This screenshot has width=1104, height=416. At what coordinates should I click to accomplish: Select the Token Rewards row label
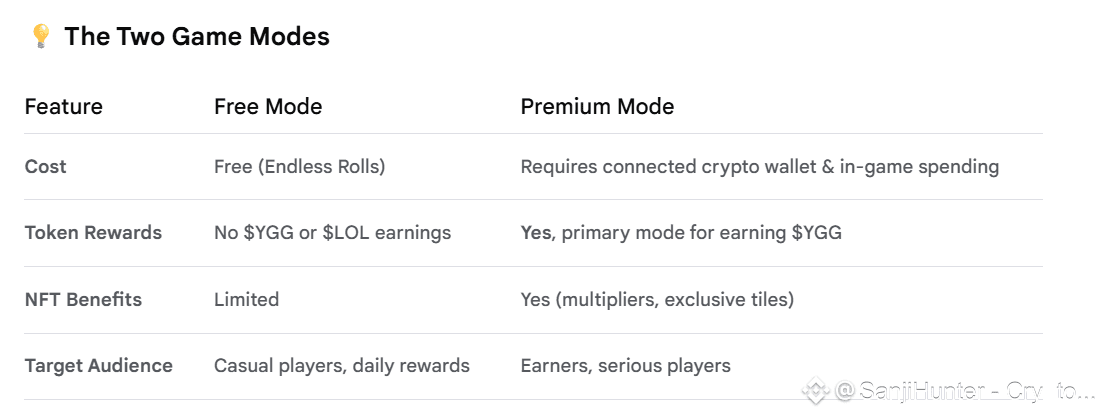pos(93,233)
